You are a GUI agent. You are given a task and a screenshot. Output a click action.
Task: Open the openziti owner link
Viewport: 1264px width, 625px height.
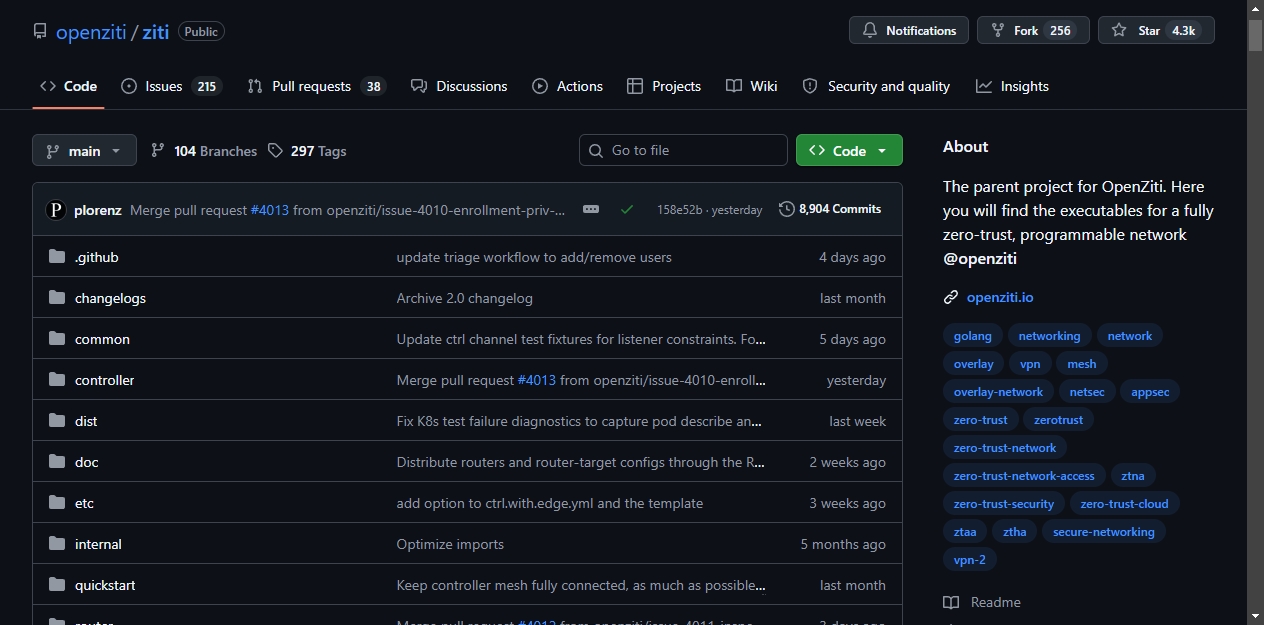(x=91, y=32)
